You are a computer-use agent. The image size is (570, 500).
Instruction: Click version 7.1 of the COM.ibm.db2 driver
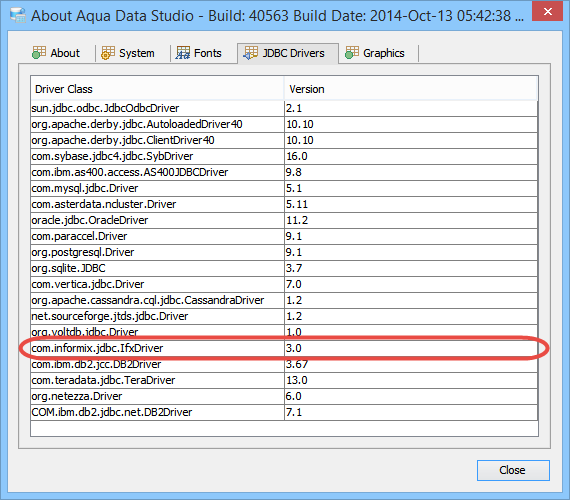pos(294,412)
